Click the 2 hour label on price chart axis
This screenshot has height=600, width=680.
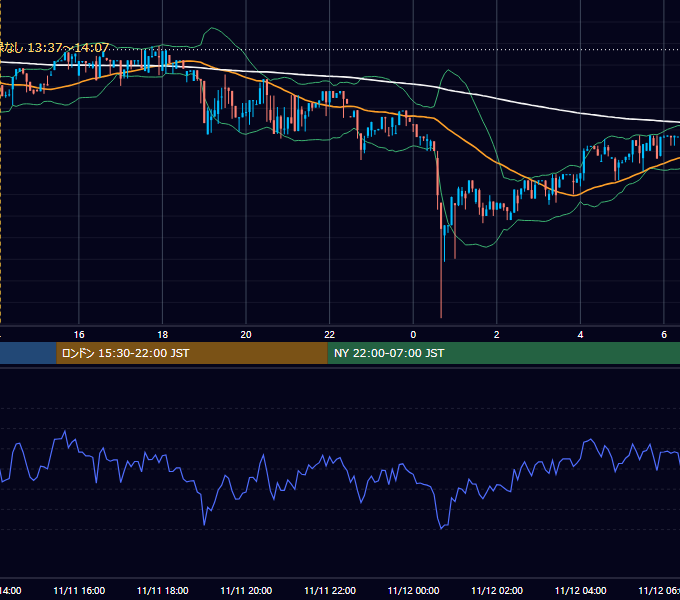click(x=497, y=334)
